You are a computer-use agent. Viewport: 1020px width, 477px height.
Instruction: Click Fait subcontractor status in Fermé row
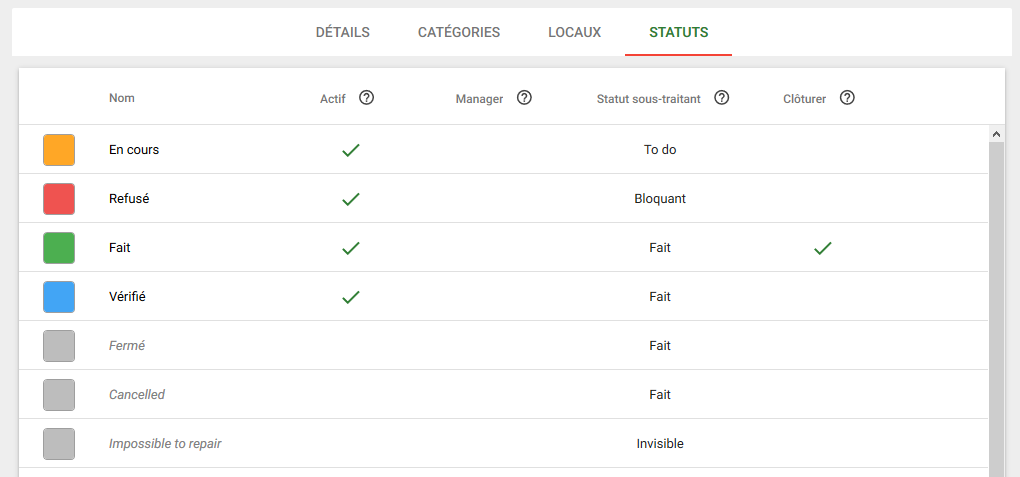(660, 346)
